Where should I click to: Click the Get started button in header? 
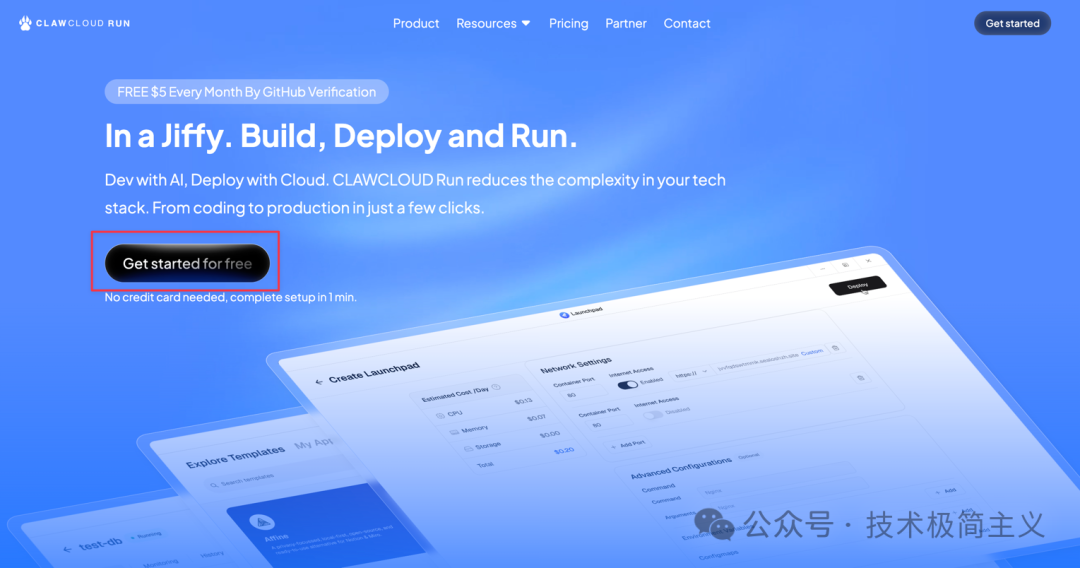pos(1012,23)
